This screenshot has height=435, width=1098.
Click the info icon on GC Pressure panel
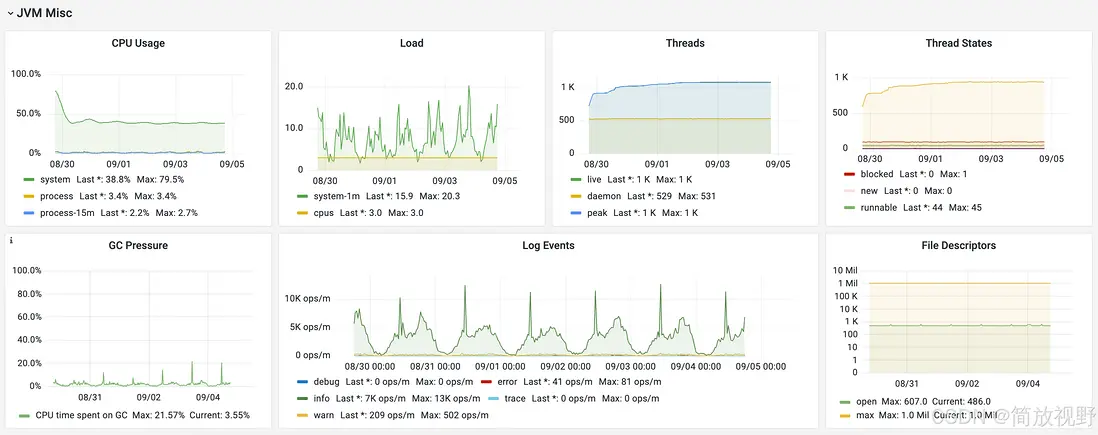pos(11,240)
